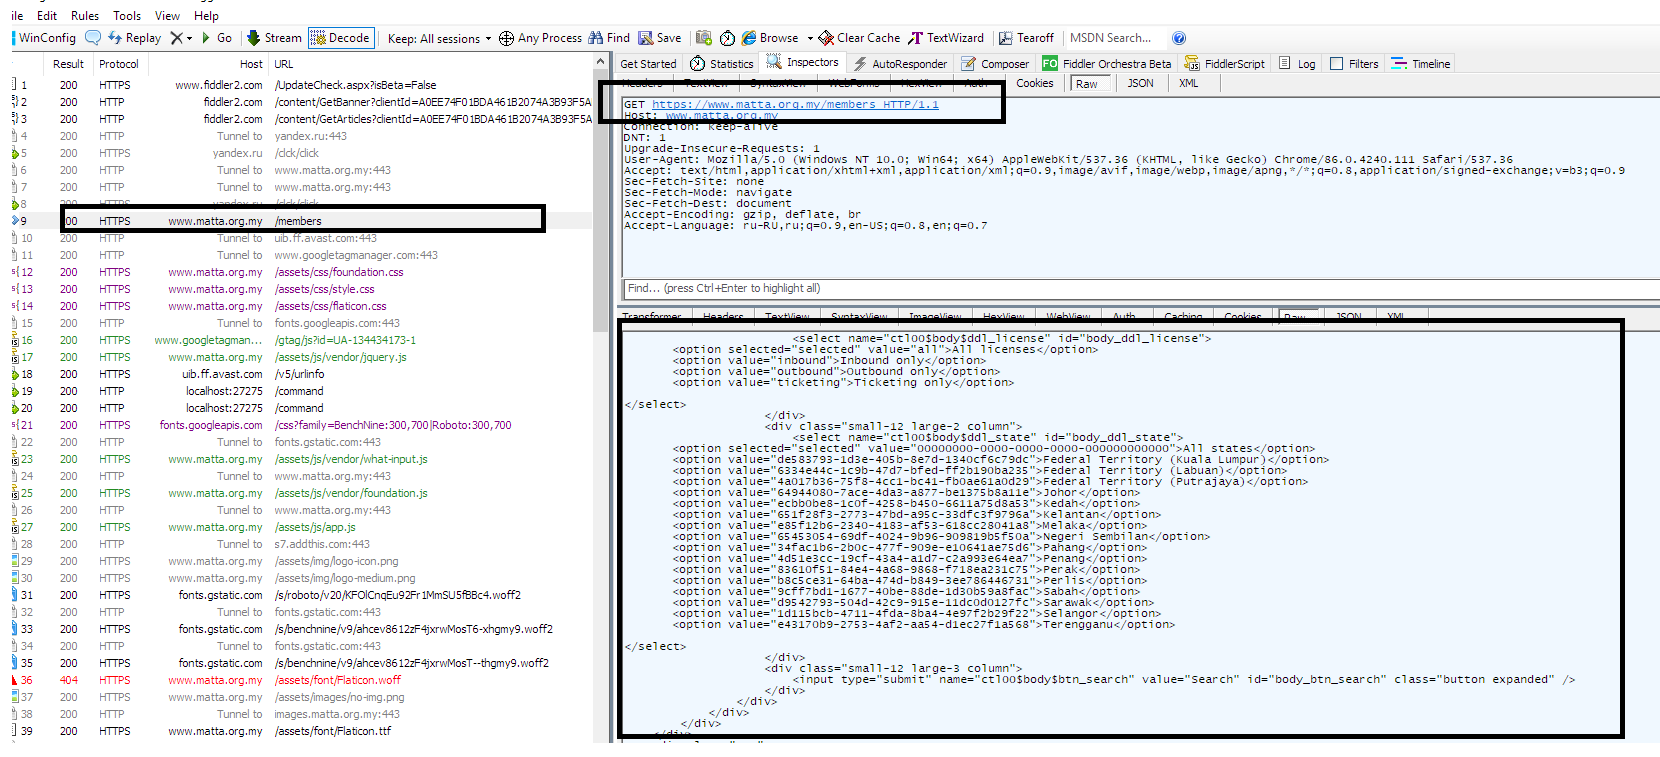1660x757 pixels.
Task: Switch to the Get Started tab
Action: [x=648, y=64]
